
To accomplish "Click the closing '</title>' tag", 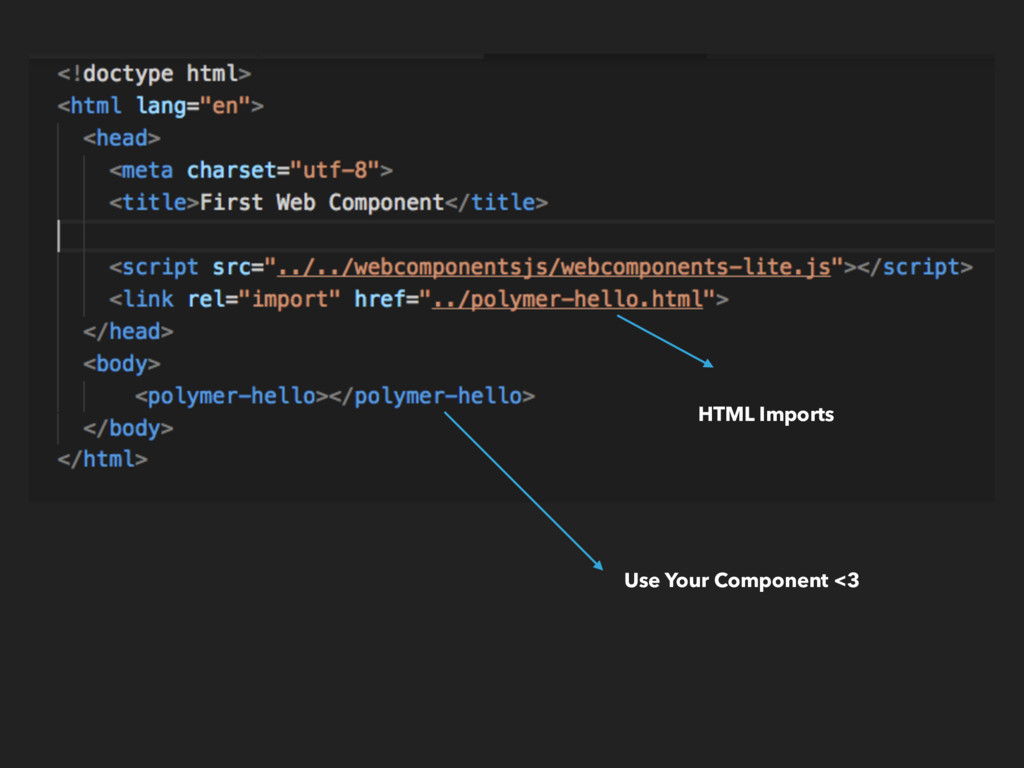I will tap(496, 202).
